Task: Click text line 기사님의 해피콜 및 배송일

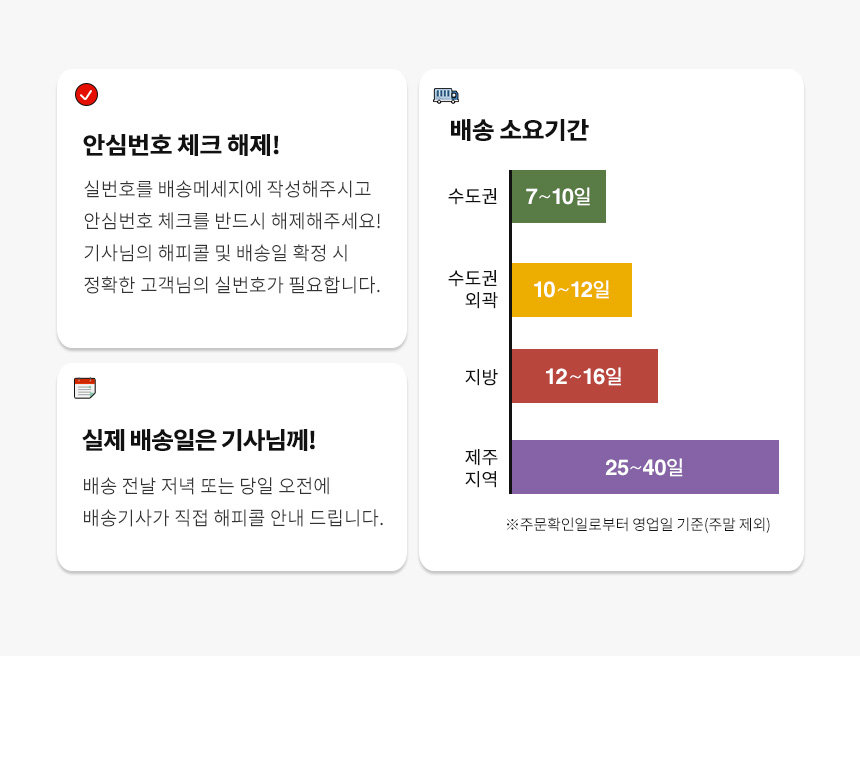Action: 216,253
